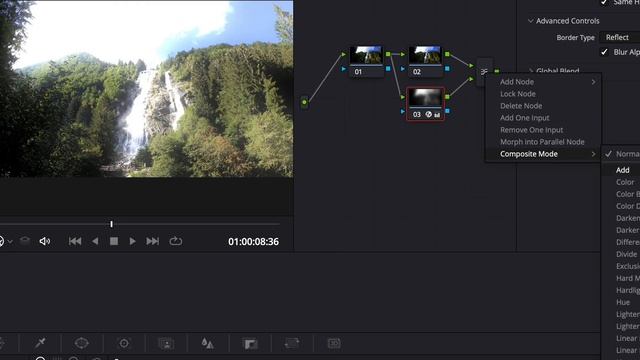Toggle Blur Alpha checkbox
Viewport: 640px width, 360px height.
(604, 52)
